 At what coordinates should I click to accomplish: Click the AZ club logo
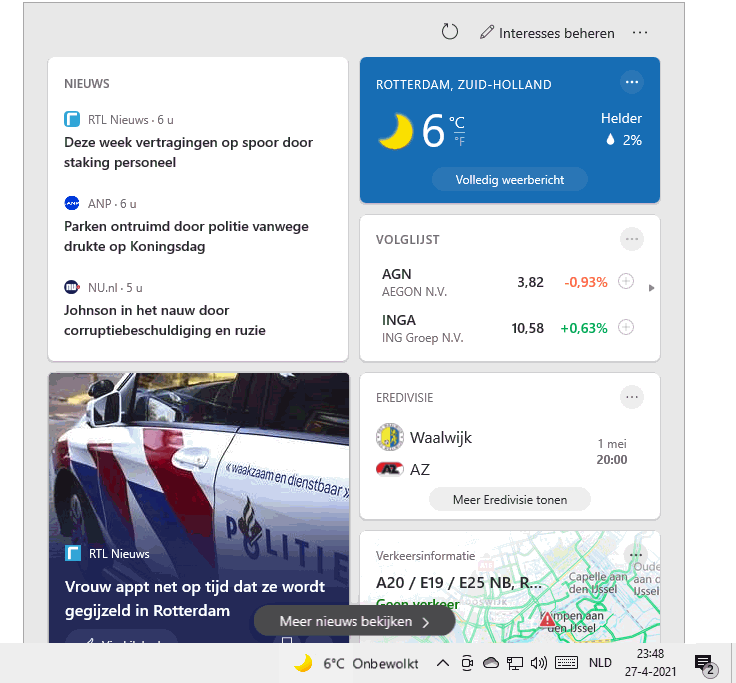pyautogui.click(x=390, y=469)
